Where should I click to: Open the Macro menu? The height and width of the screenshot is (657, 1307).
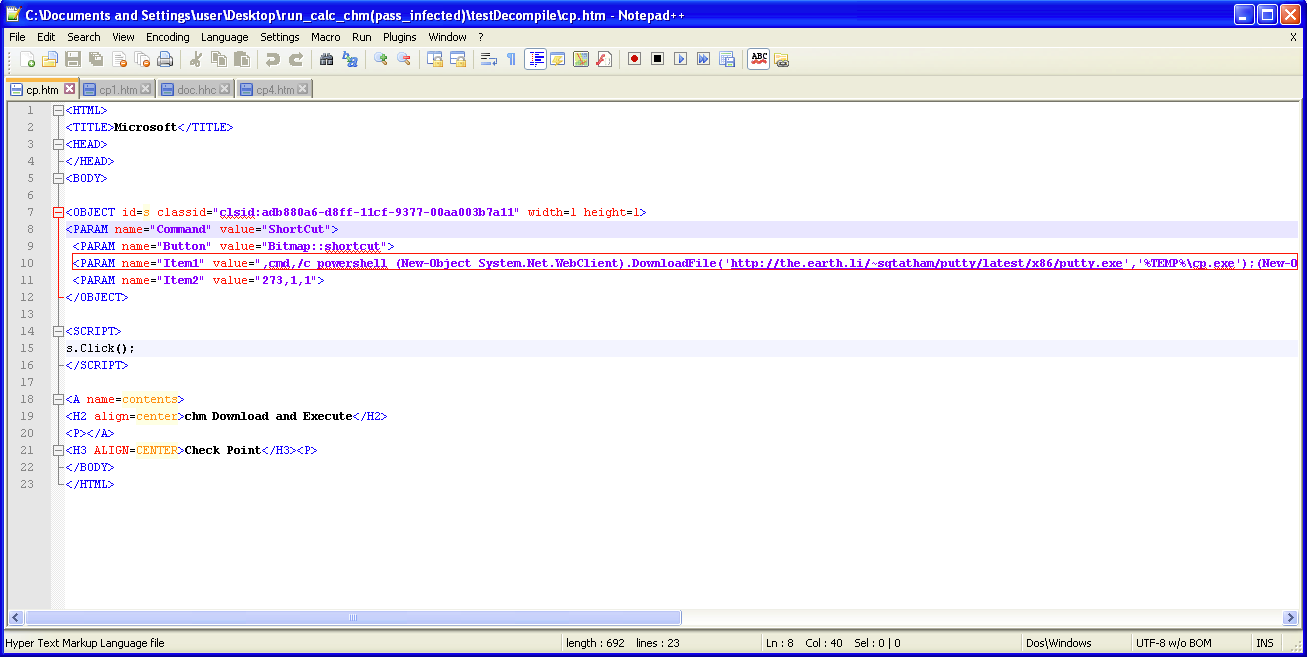(x=326, y=37)
